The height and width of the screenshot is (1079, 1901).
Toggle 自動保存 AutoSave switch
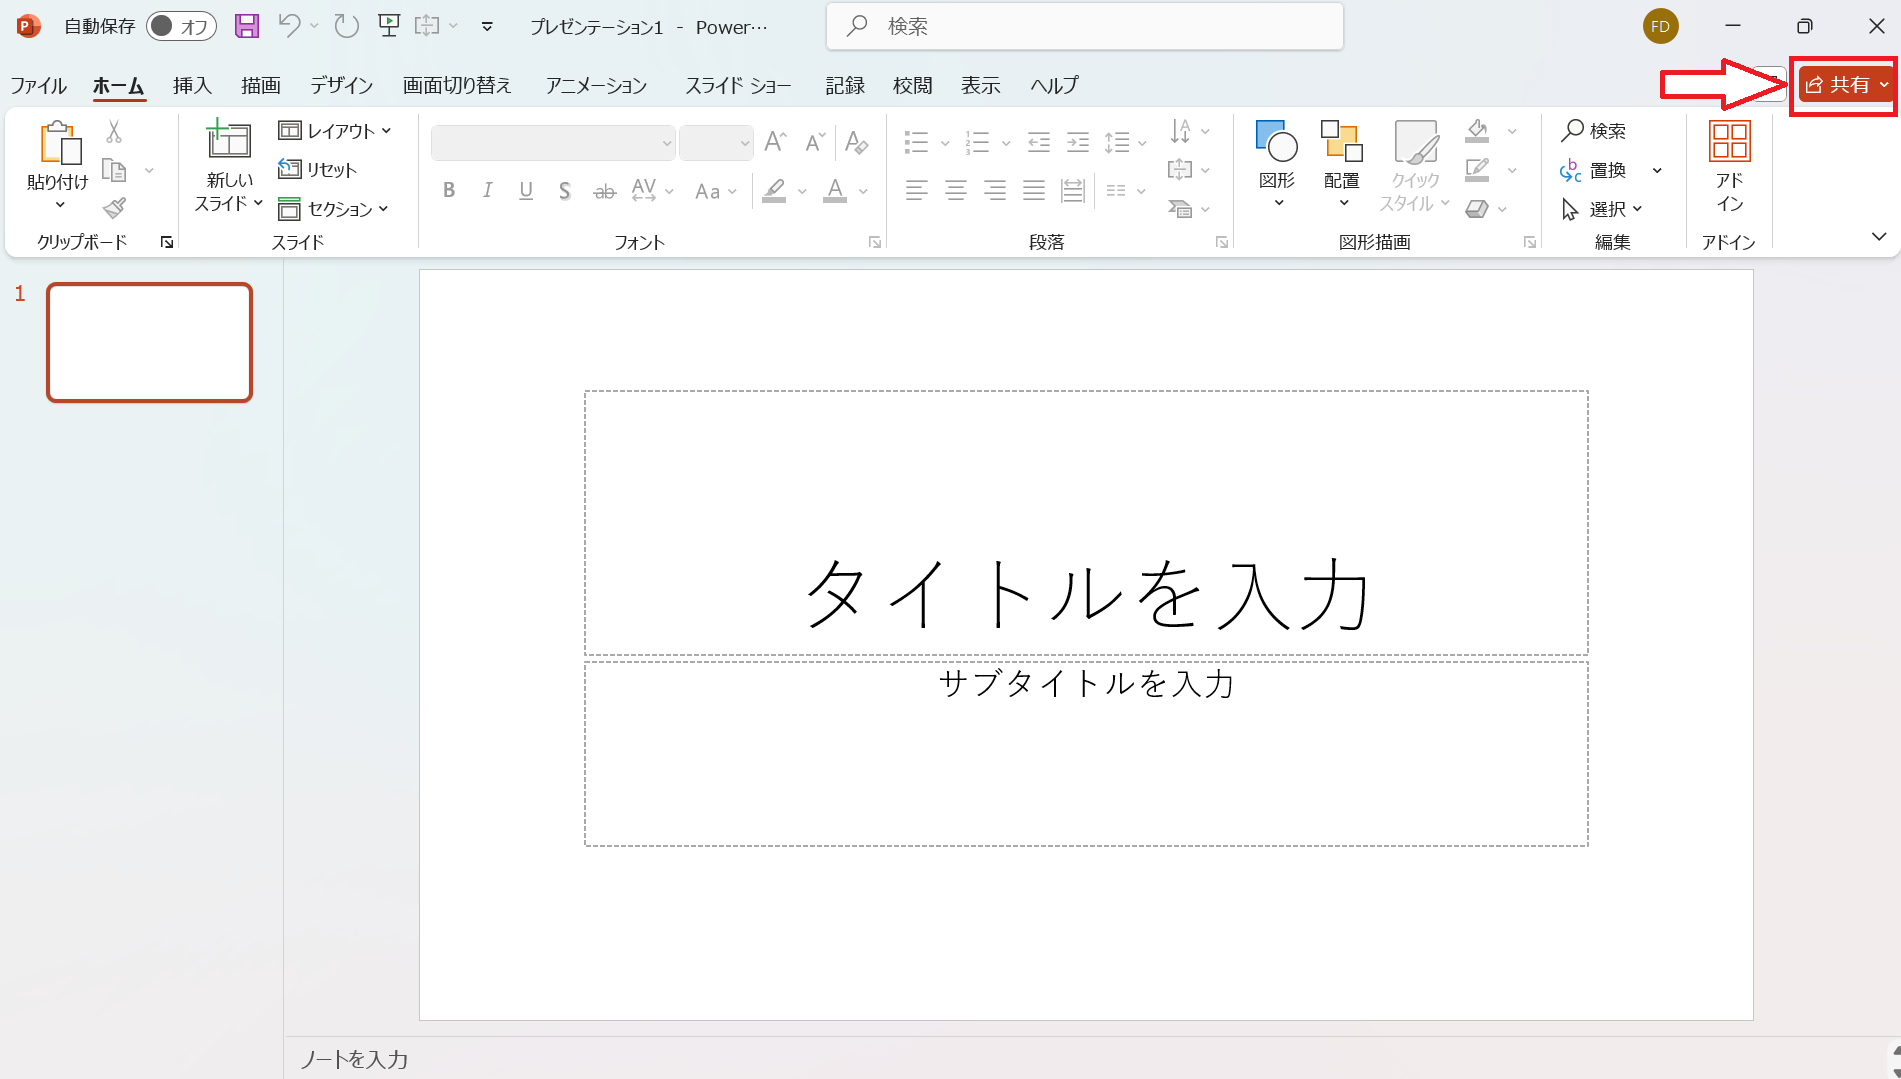181,26
